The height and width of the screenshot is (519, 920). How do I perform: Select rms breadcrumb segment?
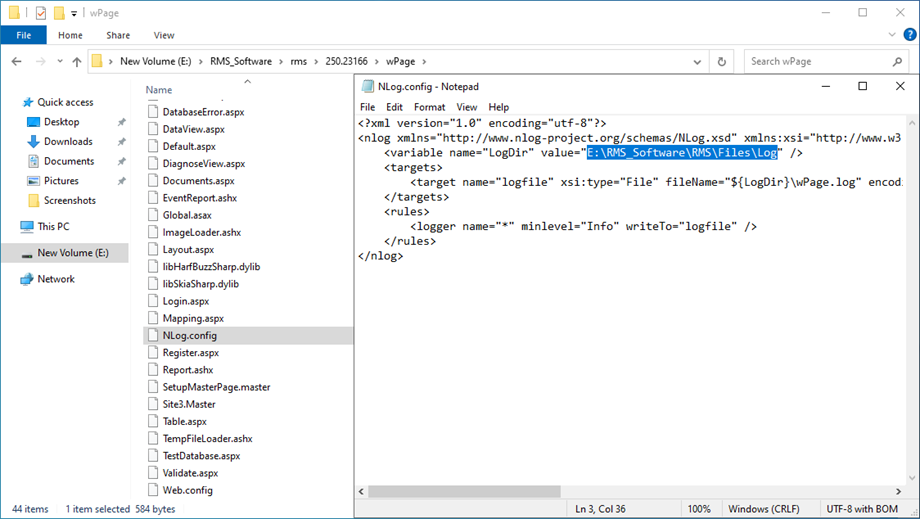(299, 61)
